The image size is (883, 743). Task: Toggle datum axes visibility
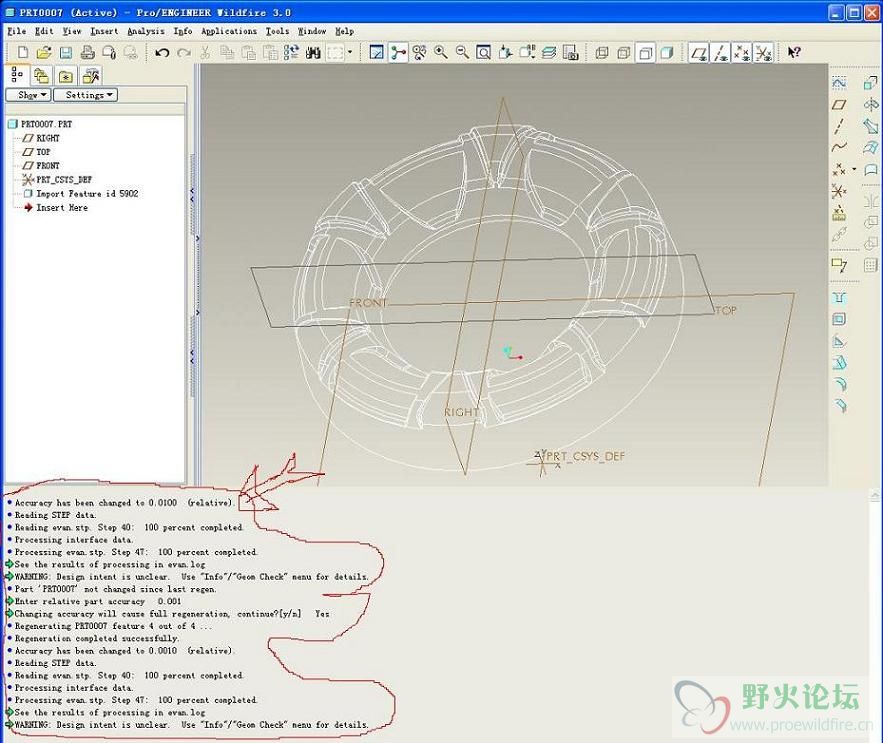[x=721, y=52]
